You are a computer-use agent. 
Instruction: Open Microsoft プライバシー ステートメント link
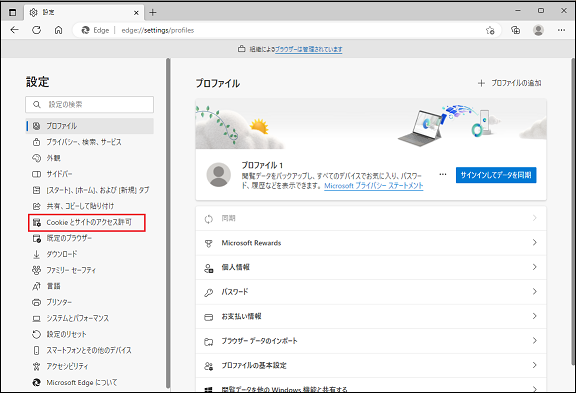tap(374, 186)
